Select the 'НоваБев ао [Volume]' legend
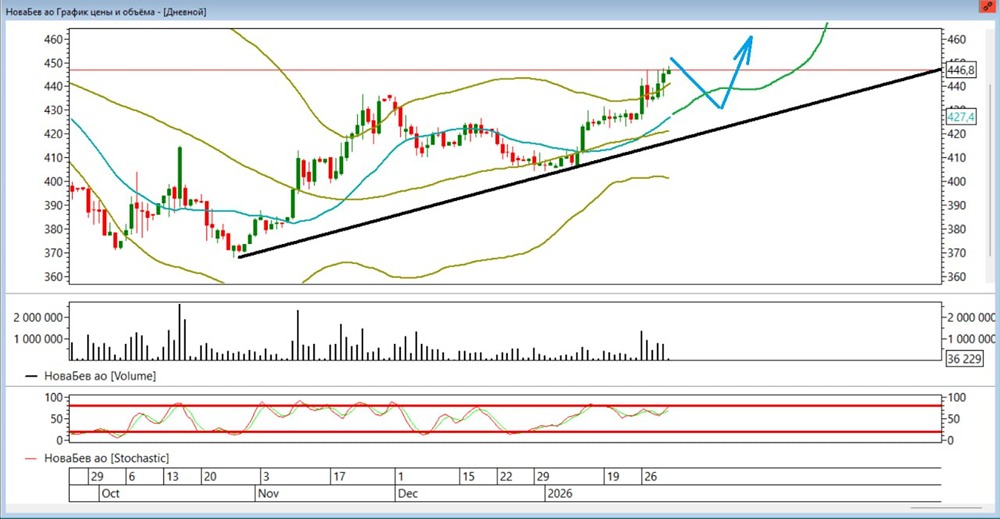Viewport: 1000px width, 519px height. (x=90, y=376)
